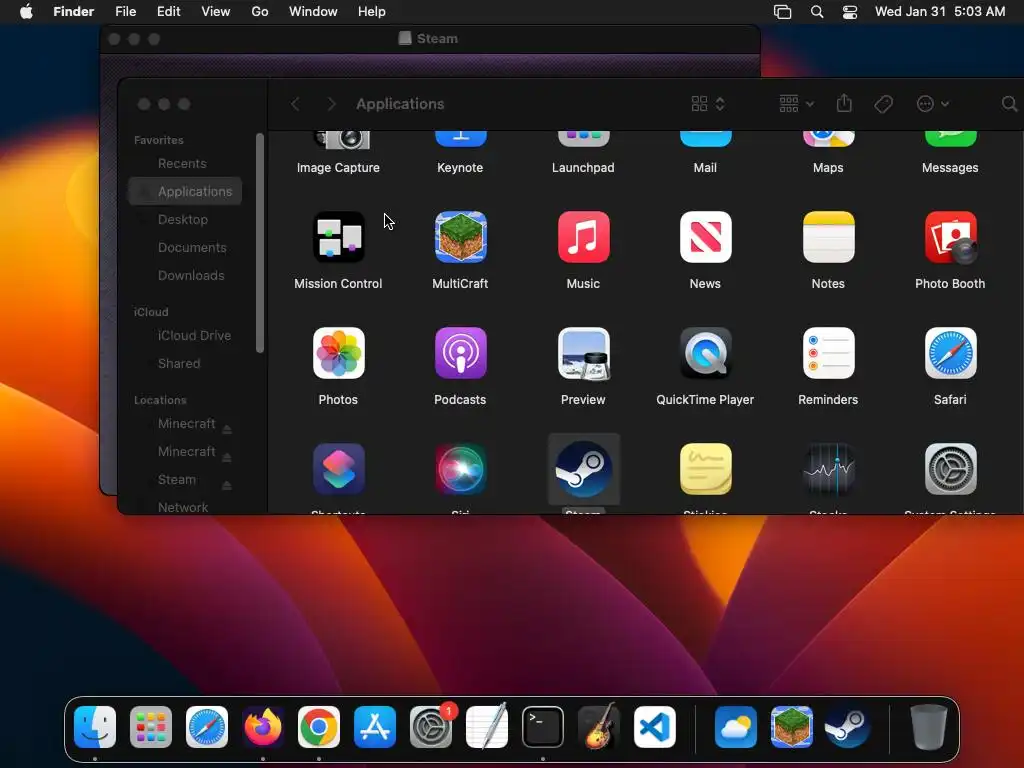The image size is (1024, 768).
Task: Select Downloads in the sidebar
Action: [x=185, y=276]
